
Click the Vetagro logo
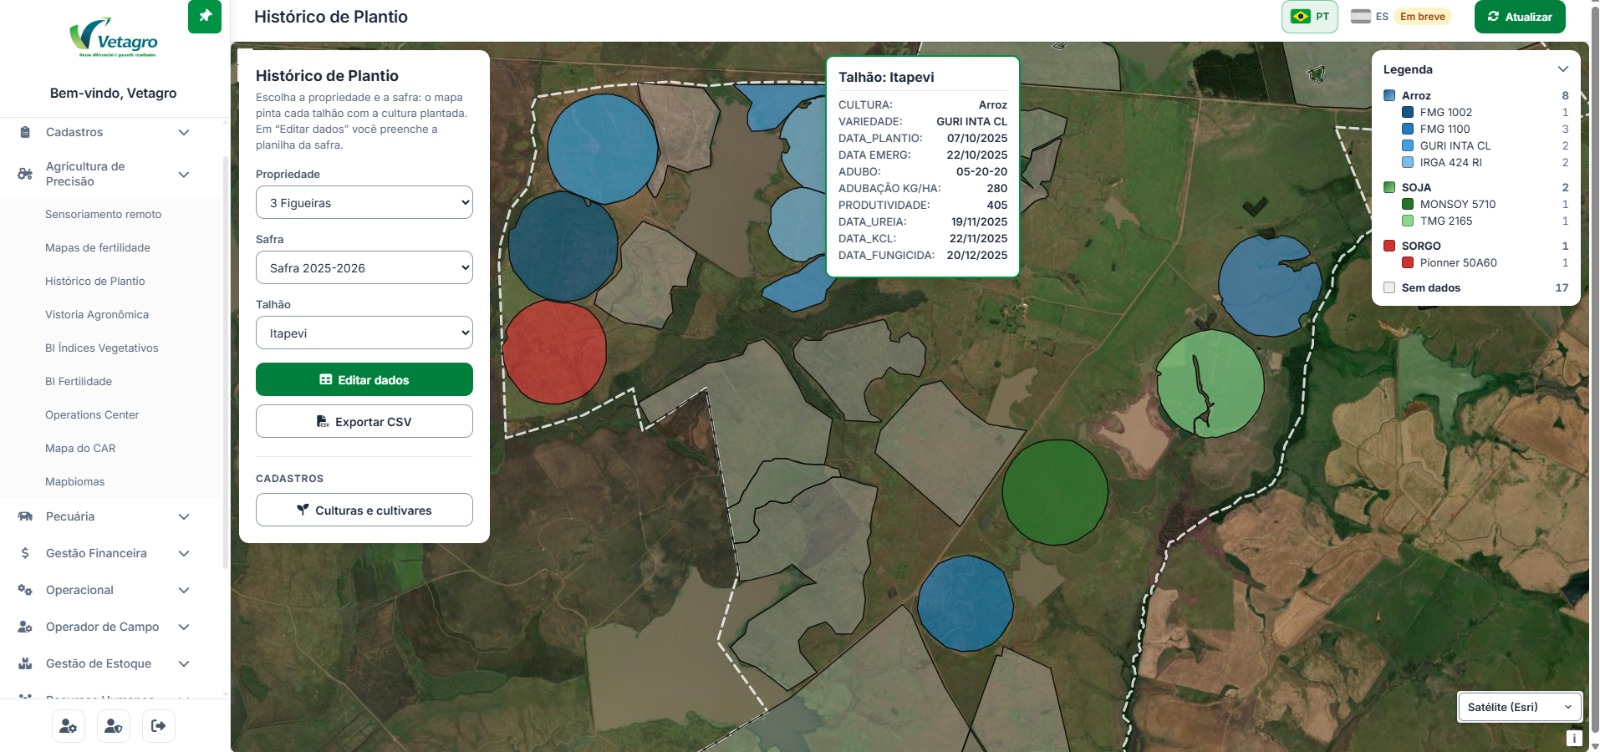[x=114, y=39]
